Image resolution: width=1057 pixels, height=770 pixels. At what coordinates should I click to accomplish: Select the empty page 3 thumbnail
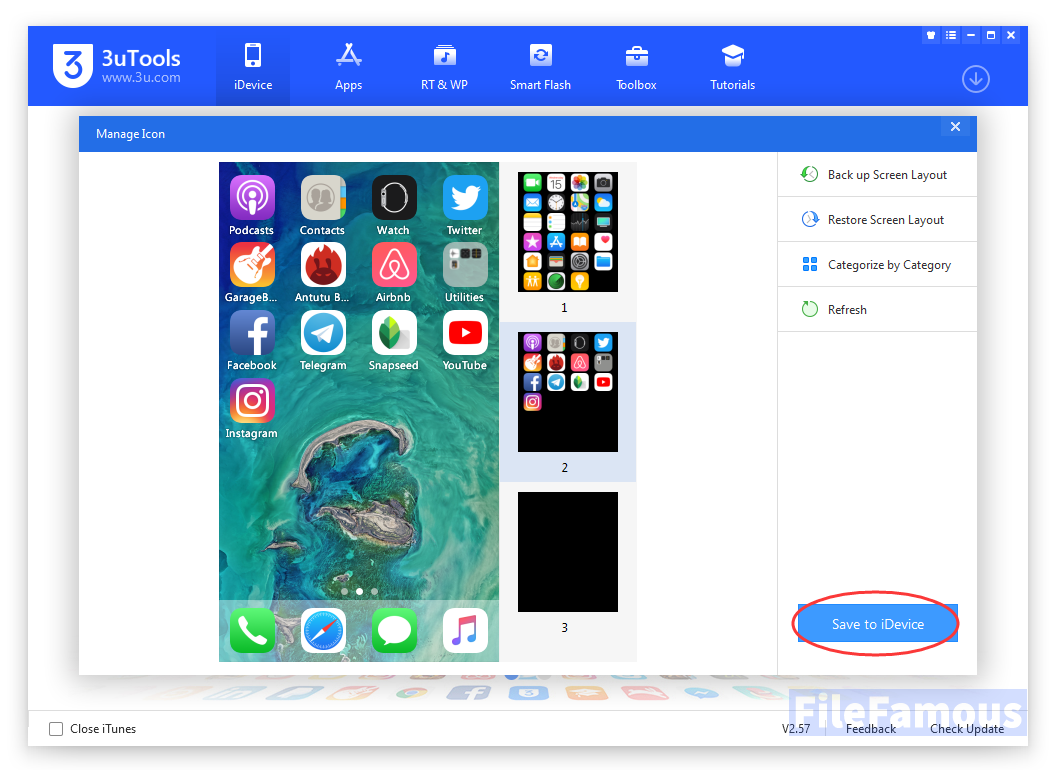[568, 552]
